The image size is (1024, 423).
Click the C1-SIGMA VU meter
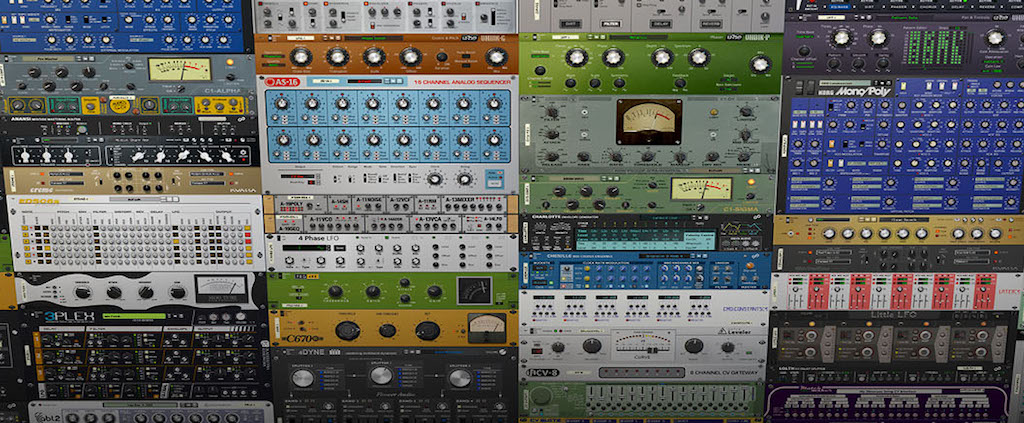click(701, 188)
